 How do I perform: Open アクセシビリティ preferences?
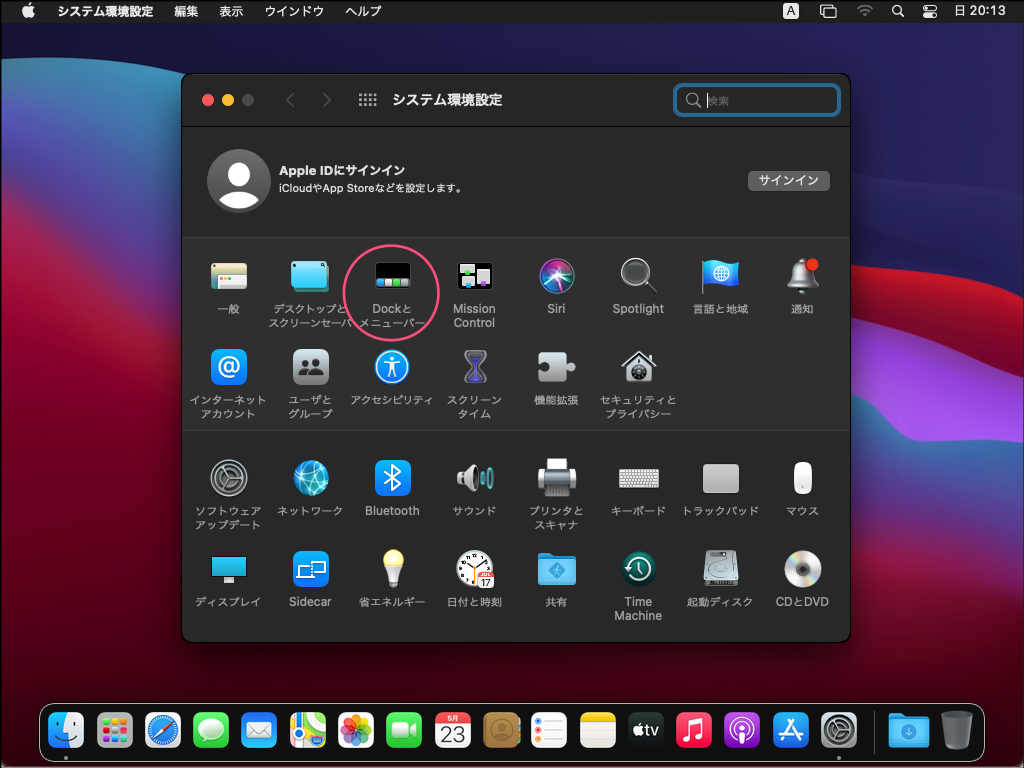[392, 367]
